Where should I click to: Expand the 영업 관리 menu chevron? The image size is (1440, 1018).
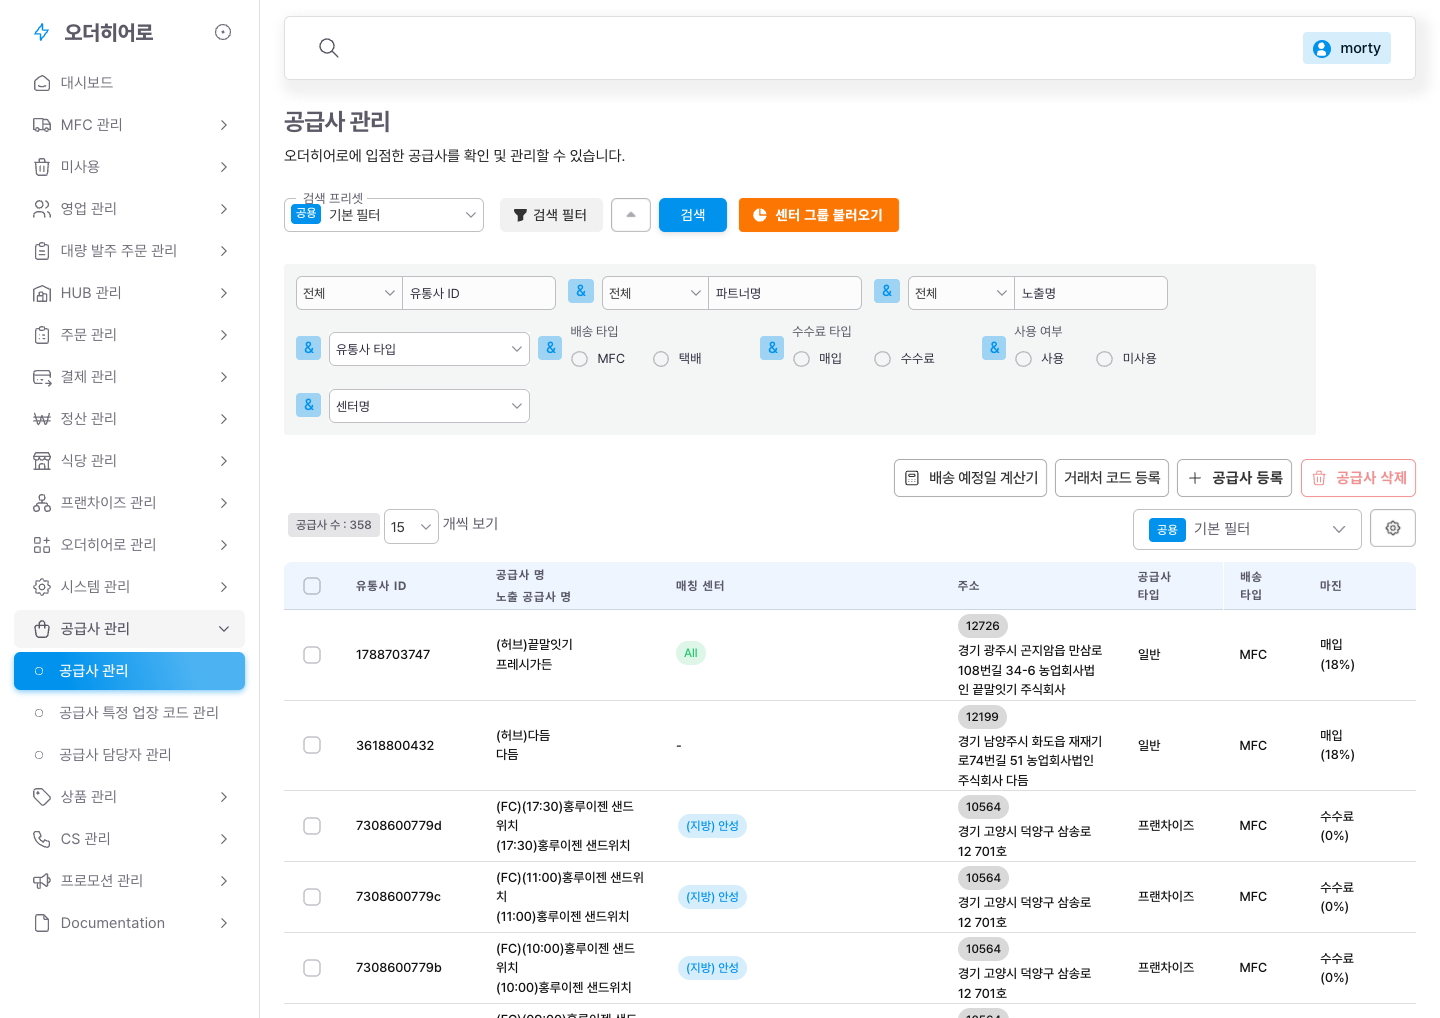[224, 209]
